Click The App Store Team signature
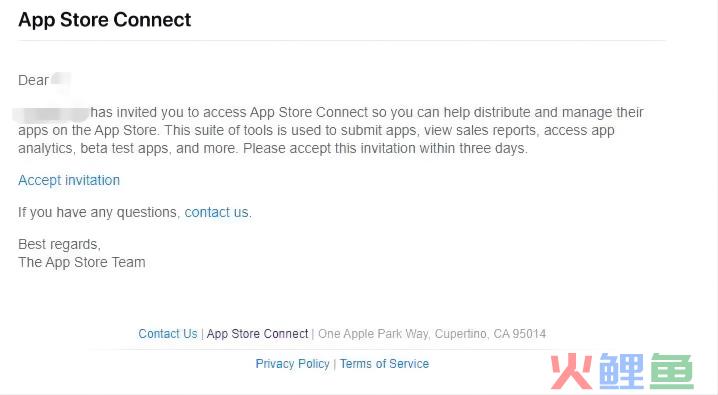Screen dimensions: 718x395 click(82, 262)
